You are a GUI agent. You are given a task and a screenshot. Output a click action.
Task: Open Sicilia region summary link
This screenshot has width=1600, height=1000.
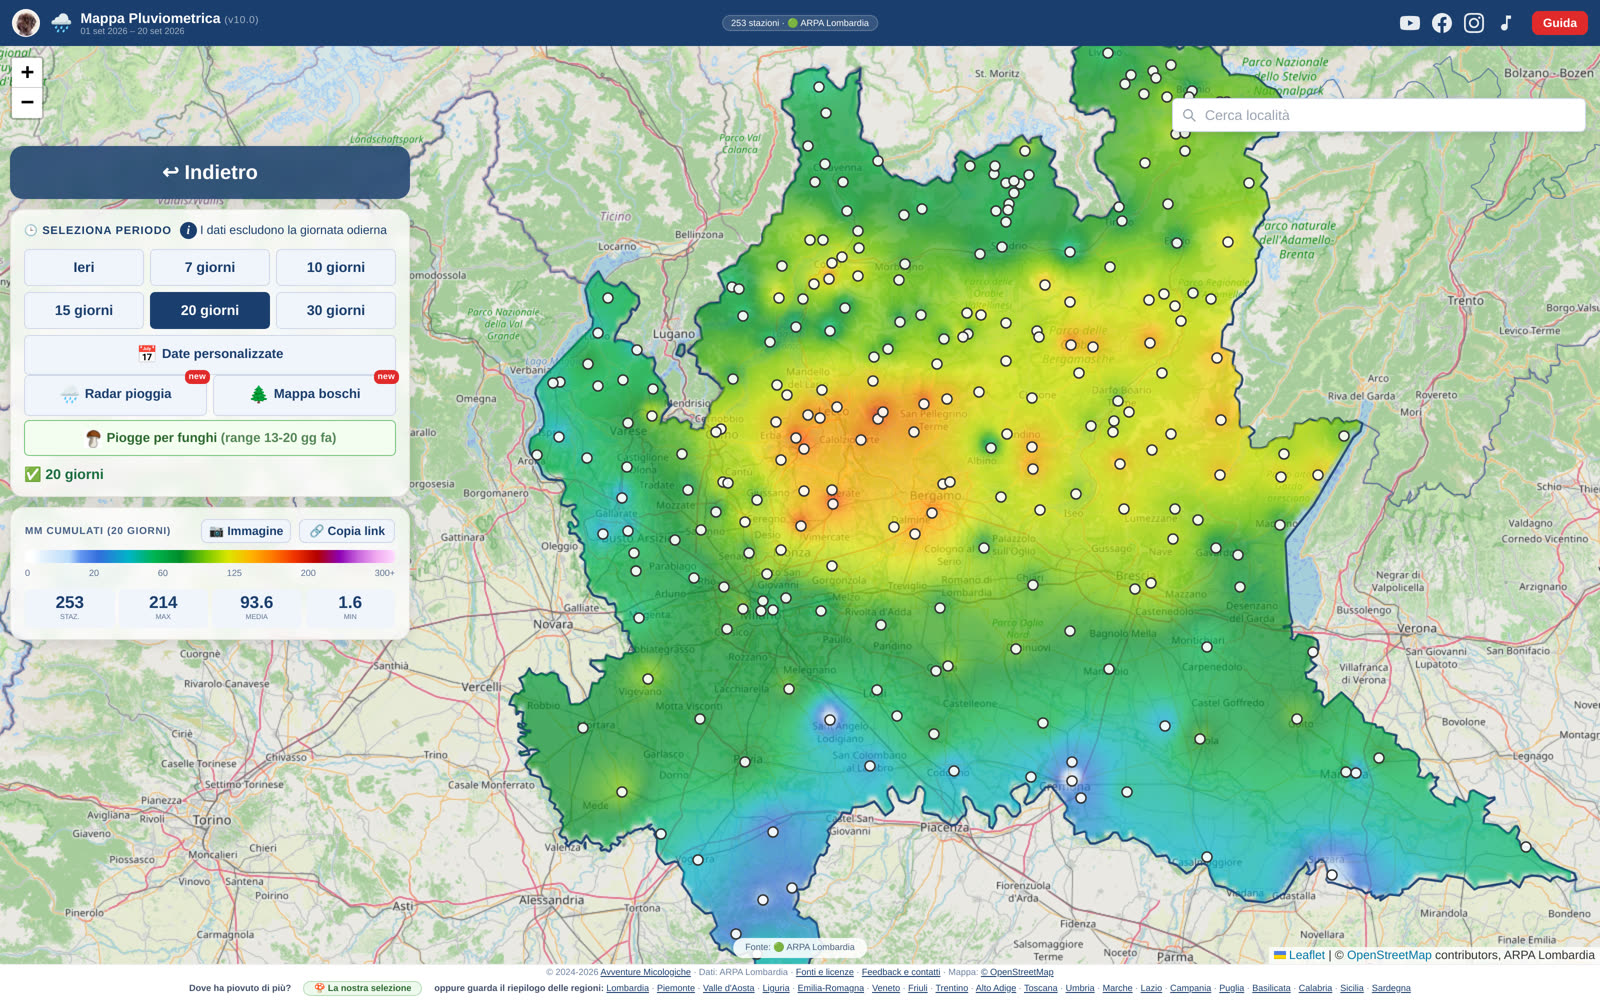tap(1352, 988)
